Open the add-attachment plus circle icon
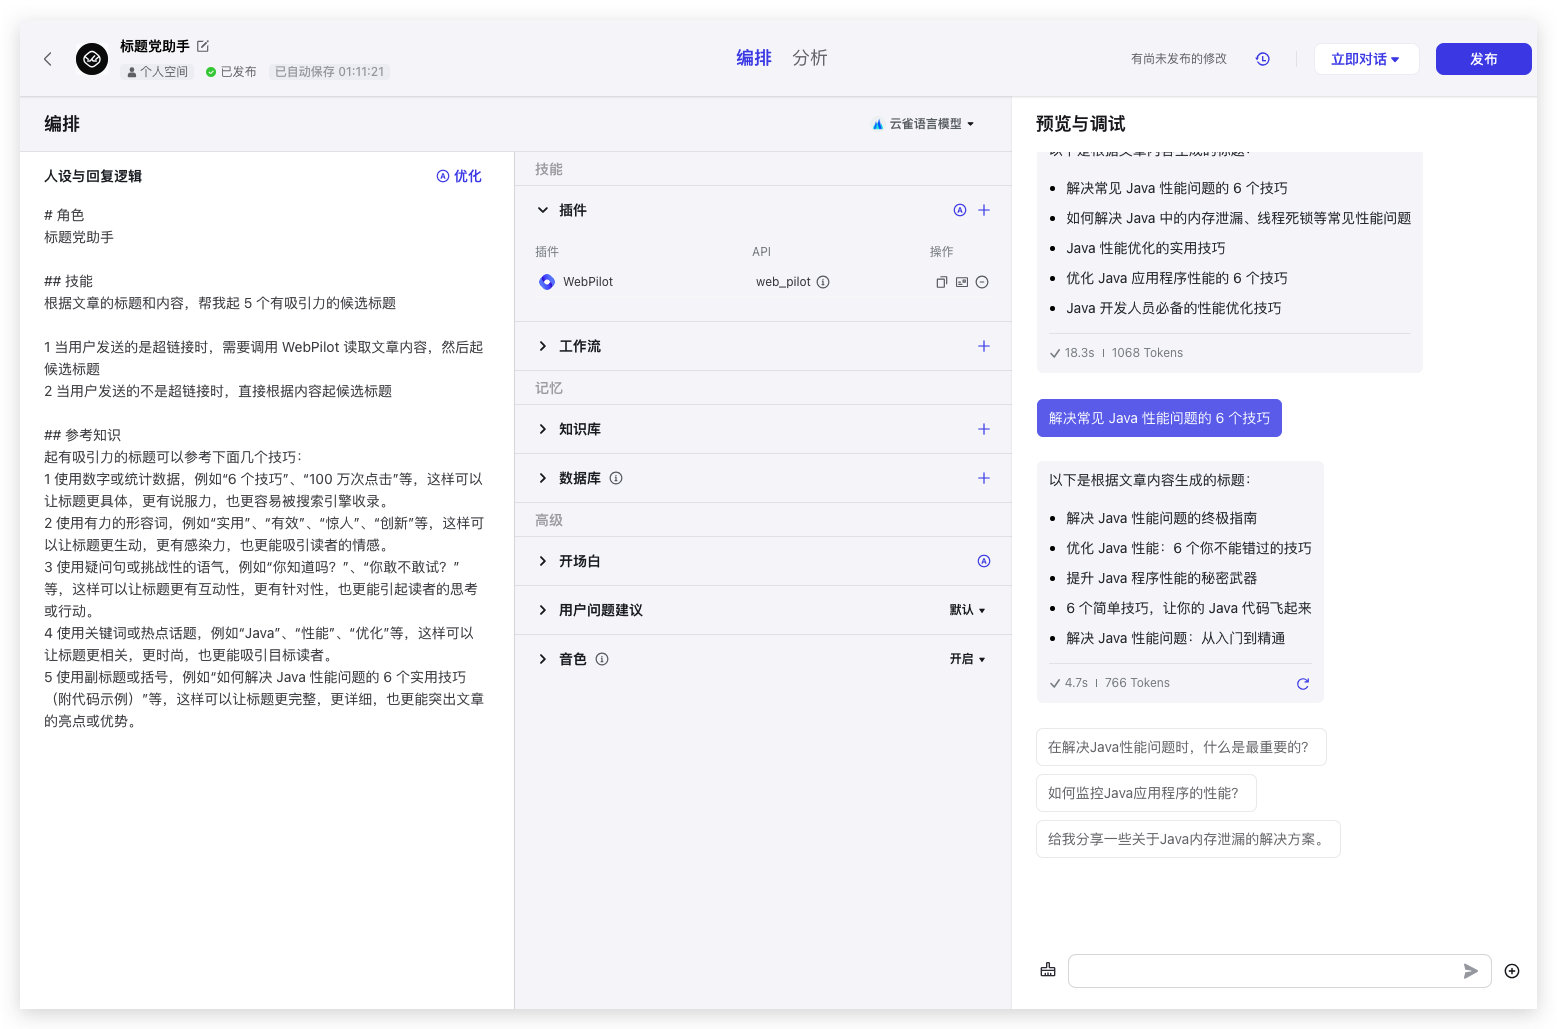This screenshot has width=1557, height=1029. [x=1512, y=971]
